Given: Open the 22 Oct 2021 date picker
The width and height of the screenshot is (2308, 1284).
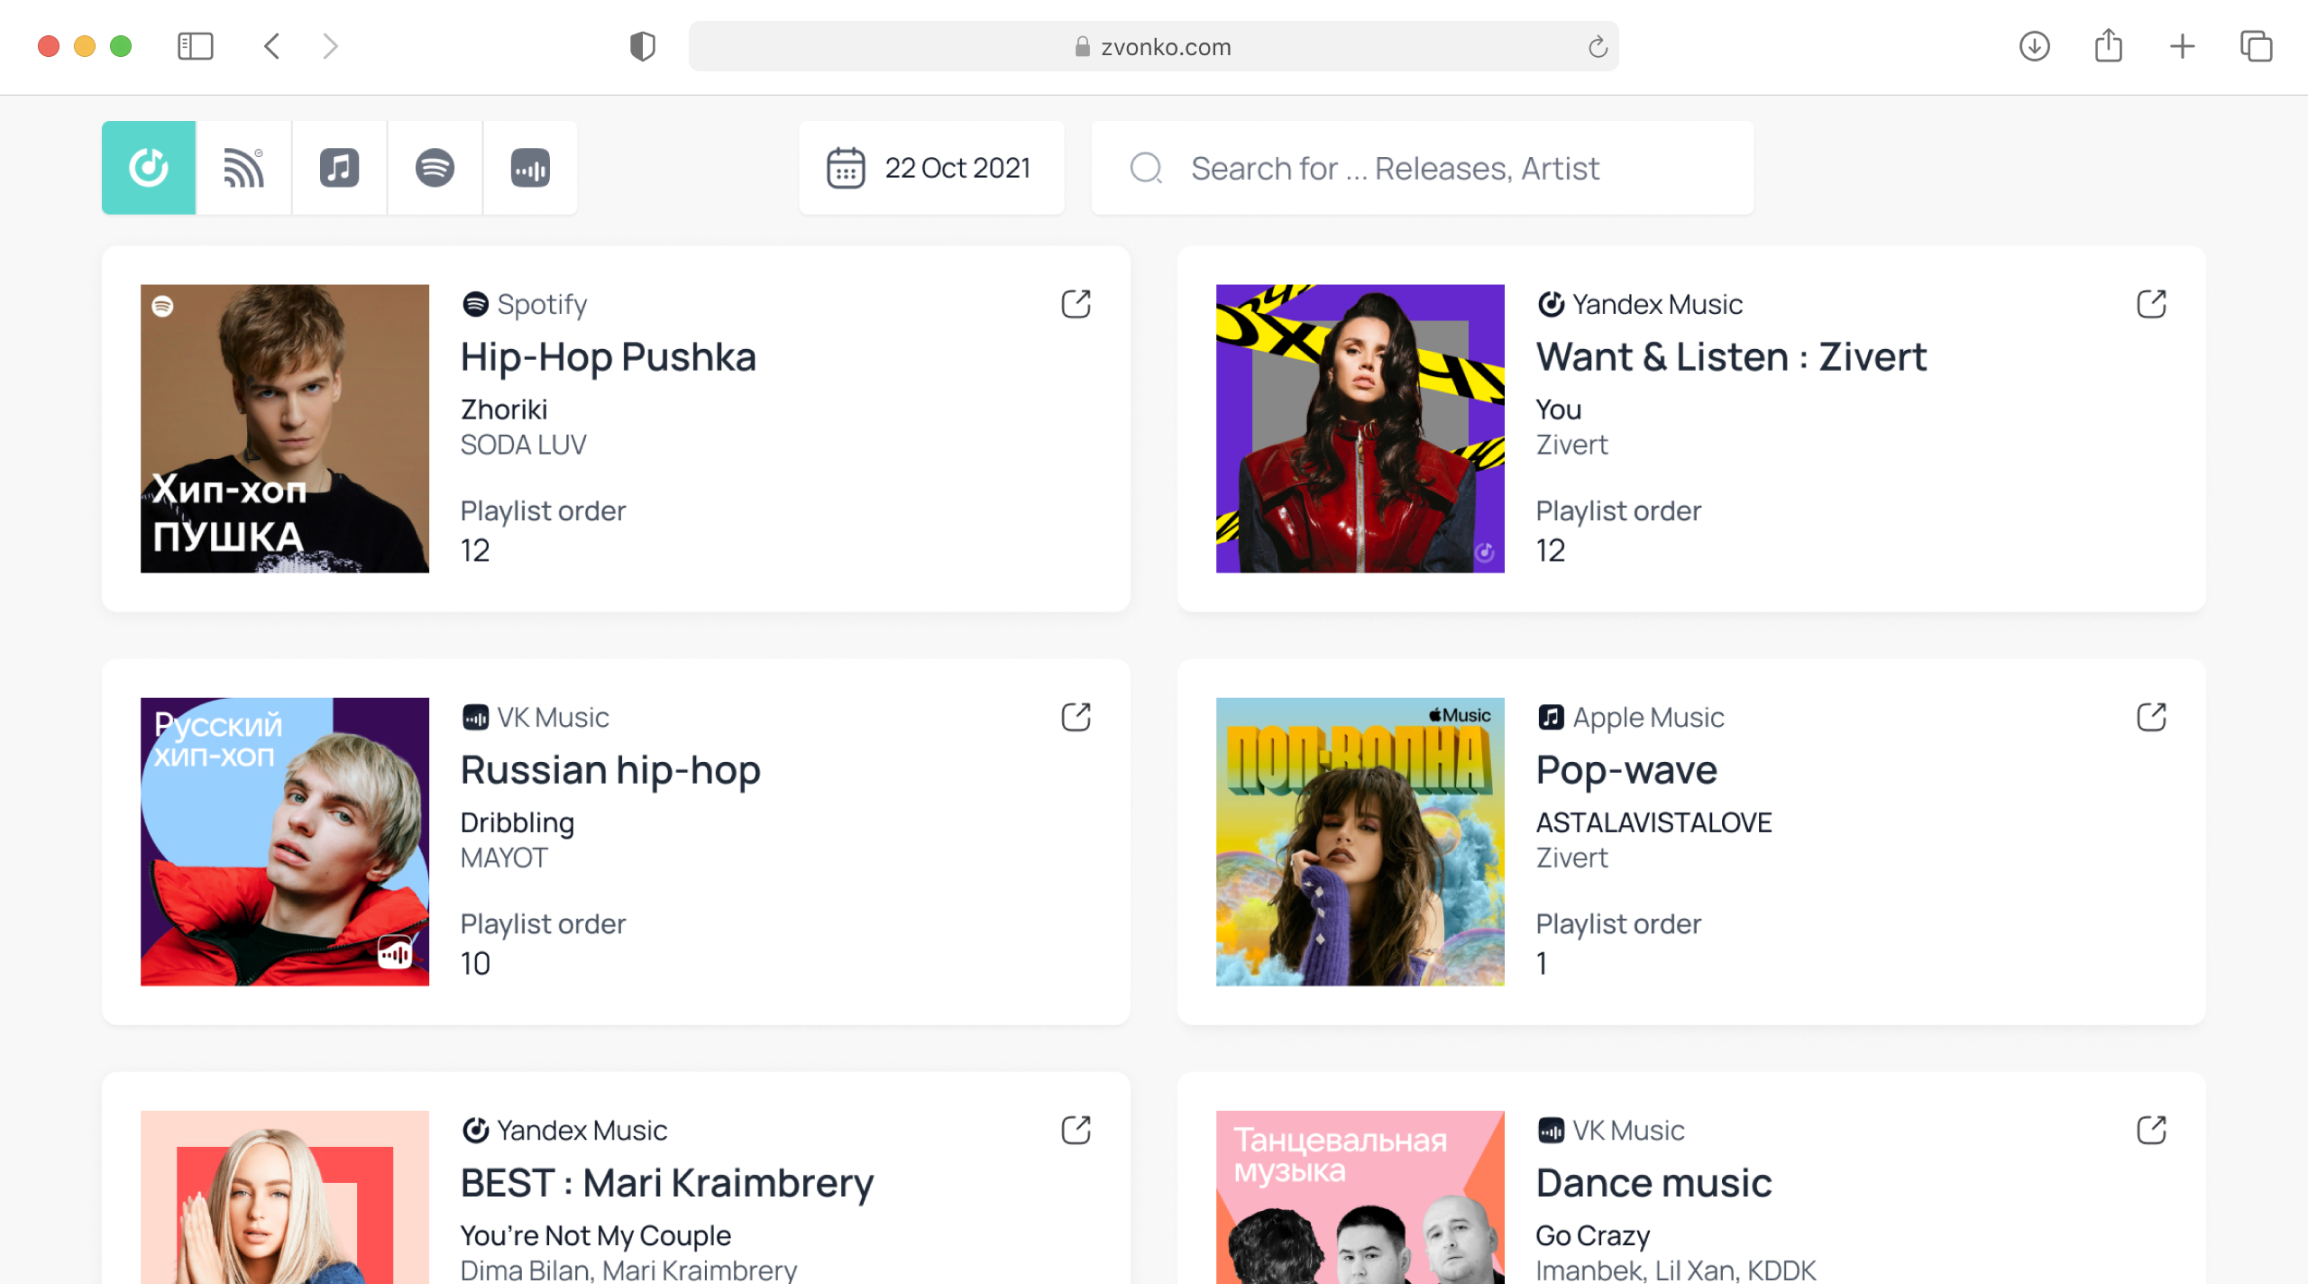Looking at the screenshot, I should pos(931,168).
